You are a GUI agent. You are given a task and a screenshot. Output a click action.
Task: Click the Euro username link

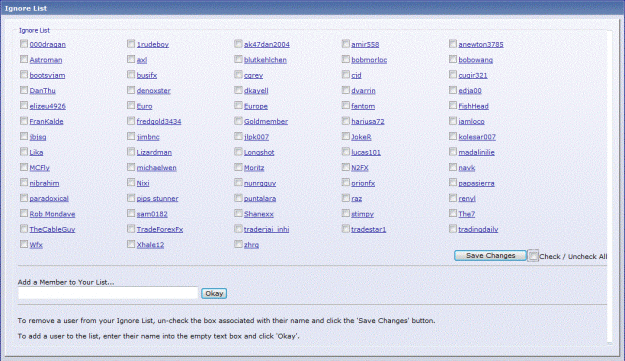[144, 106]
